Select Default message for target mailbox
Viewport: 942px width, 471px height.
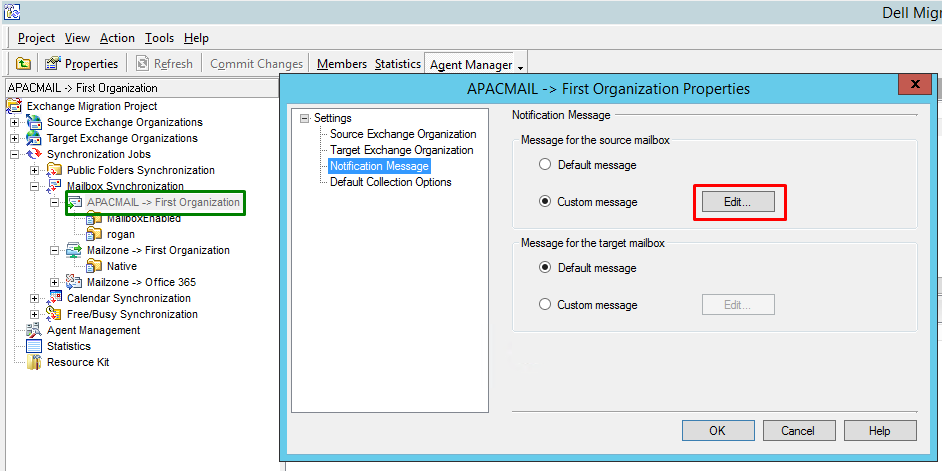(545, 268)
